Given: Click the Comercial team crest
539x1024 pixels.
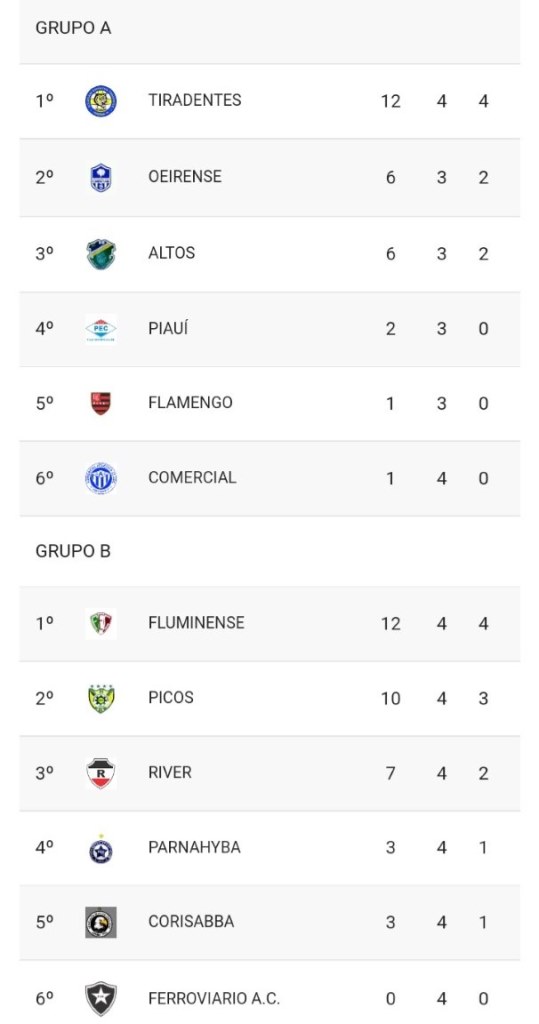Looking at the screenshot, I should [x=101, y=478].
